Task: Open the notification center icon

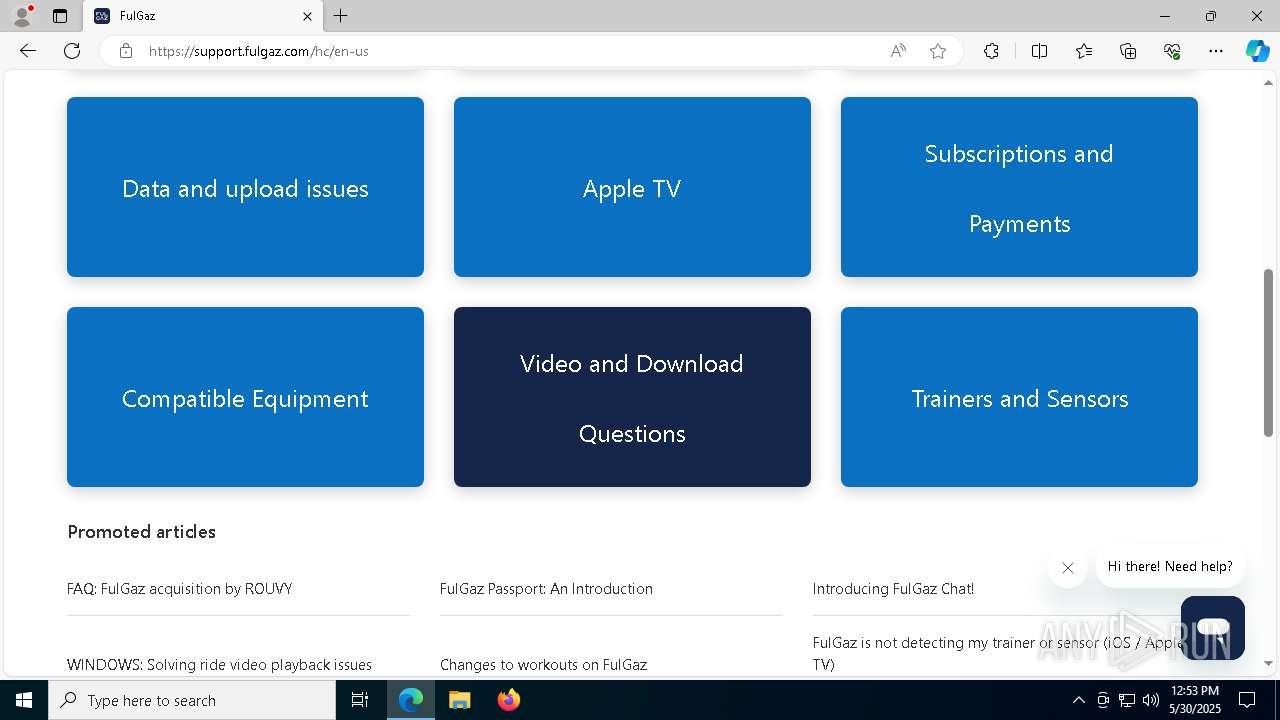Action: coord(1247,700)
